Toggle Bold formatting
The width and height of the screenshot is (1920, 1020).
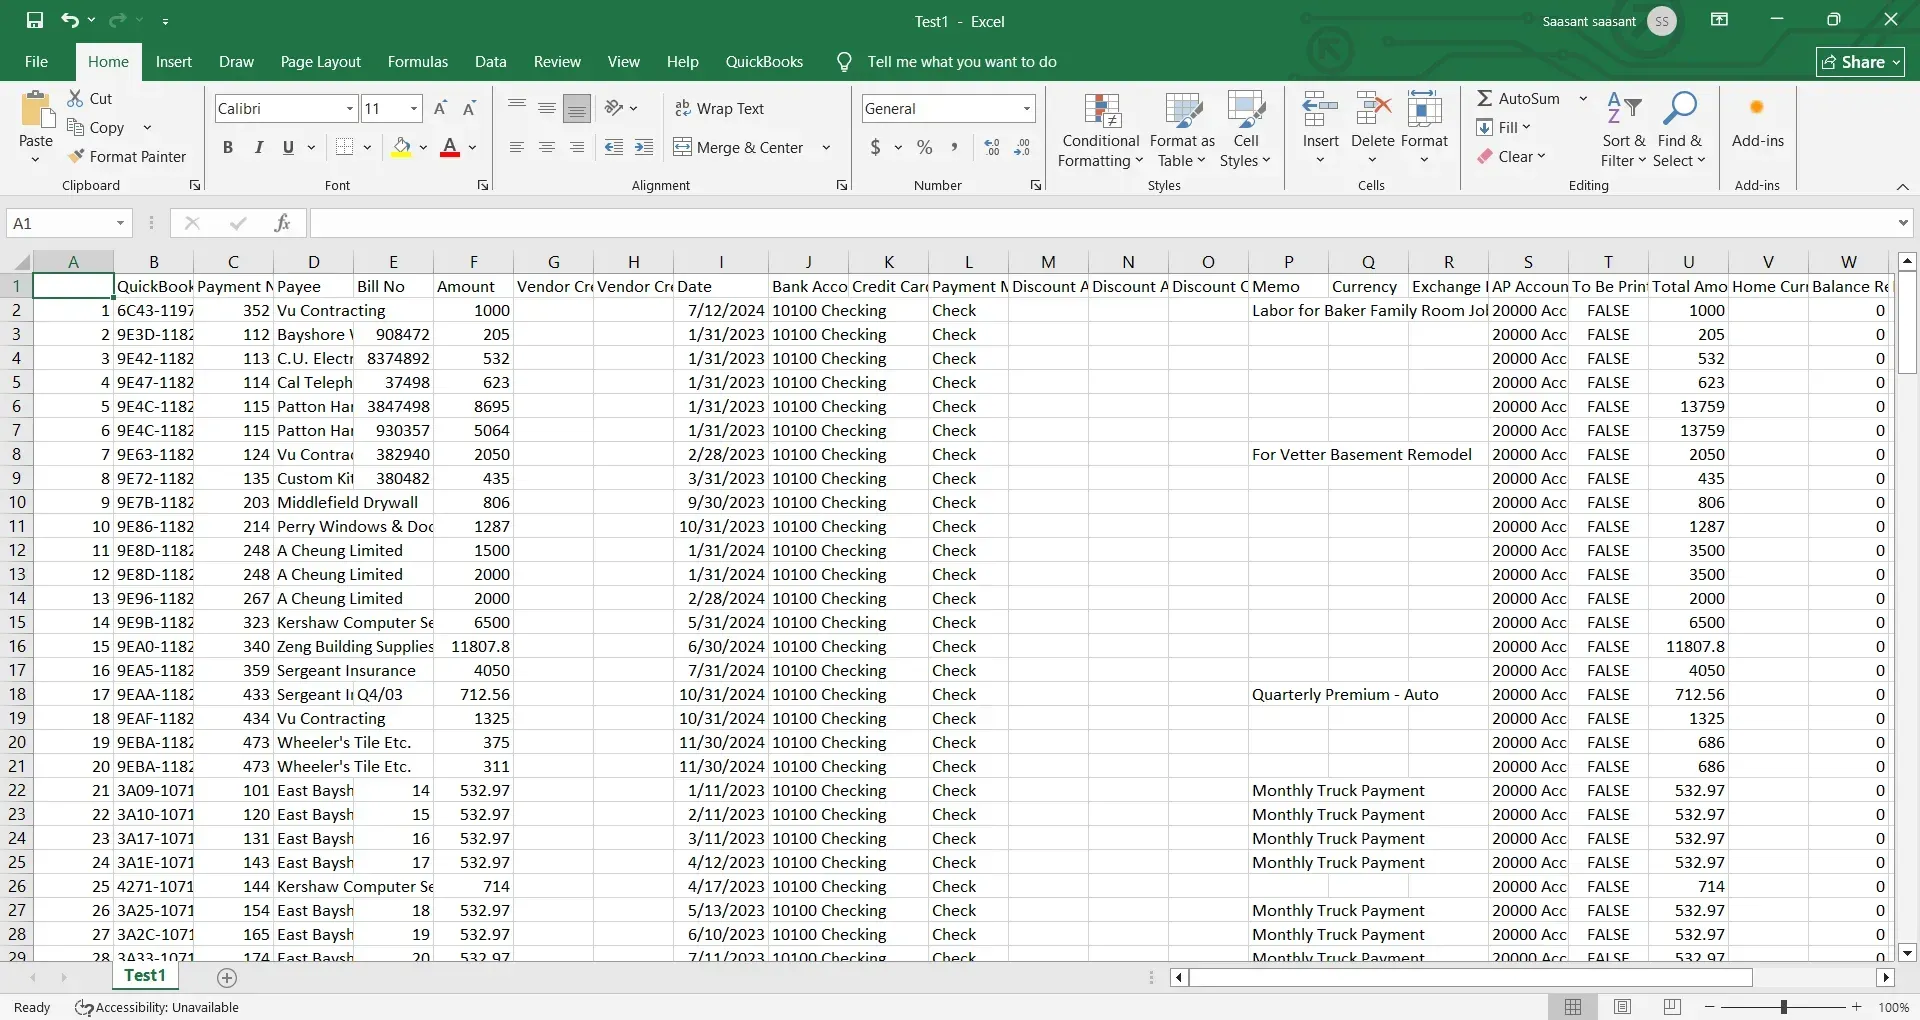[228, 147]
